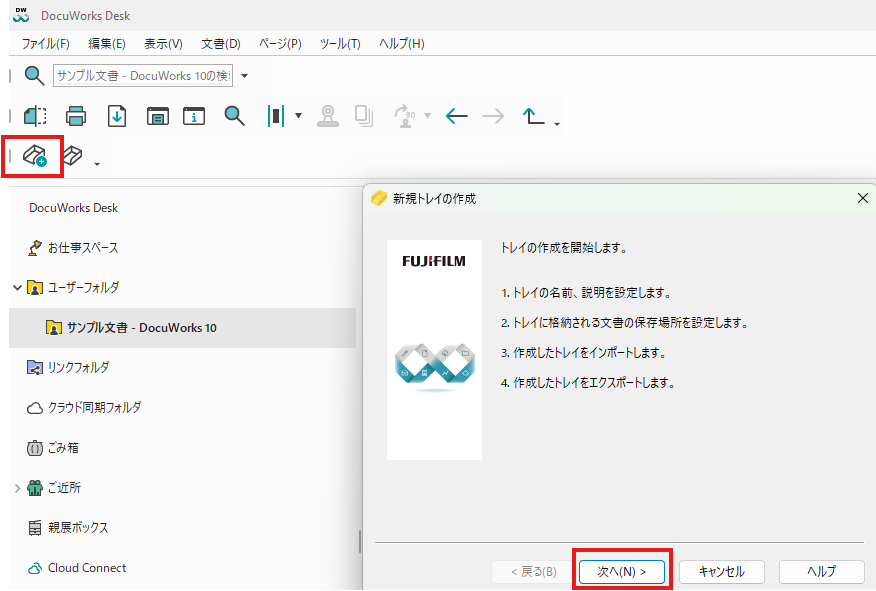Expand the ご近所 tree node
The image size is (876, 591).
[x=17, y=488]
